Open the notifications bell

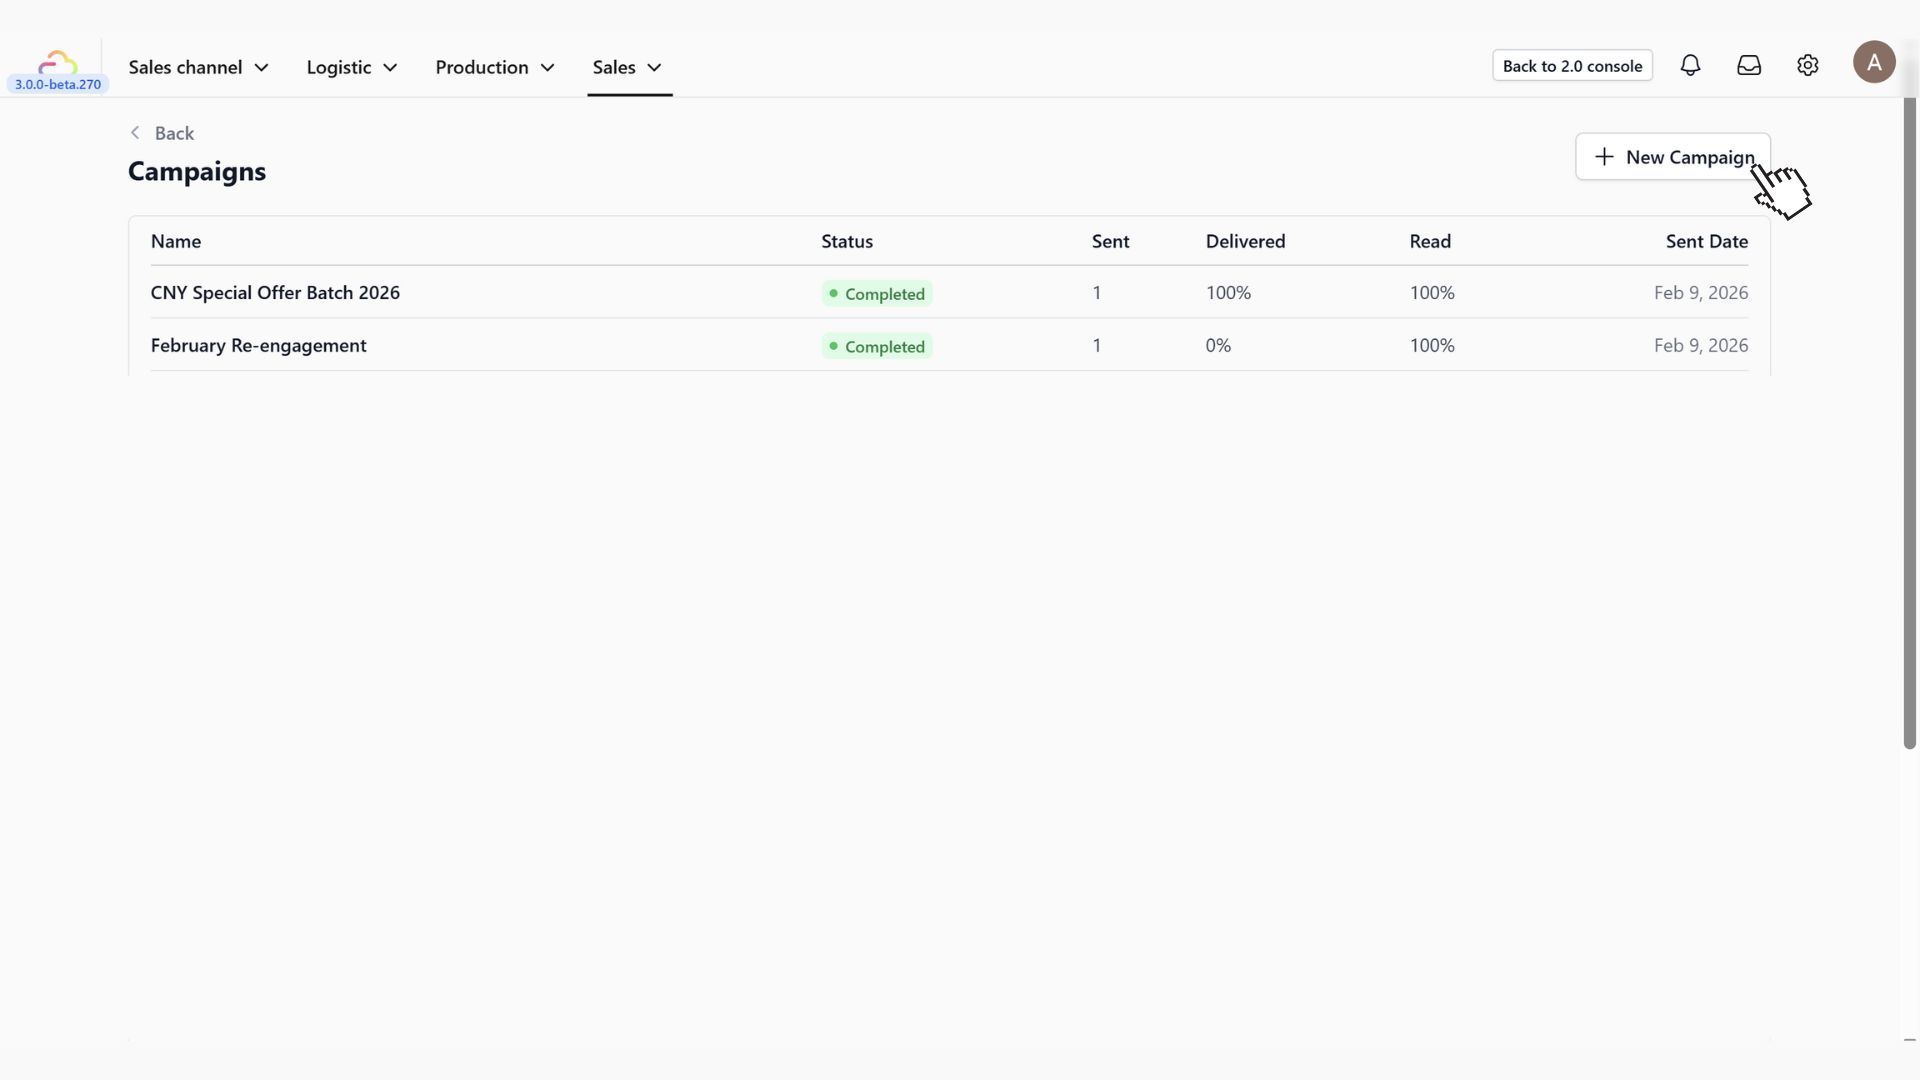point(1690,66)
